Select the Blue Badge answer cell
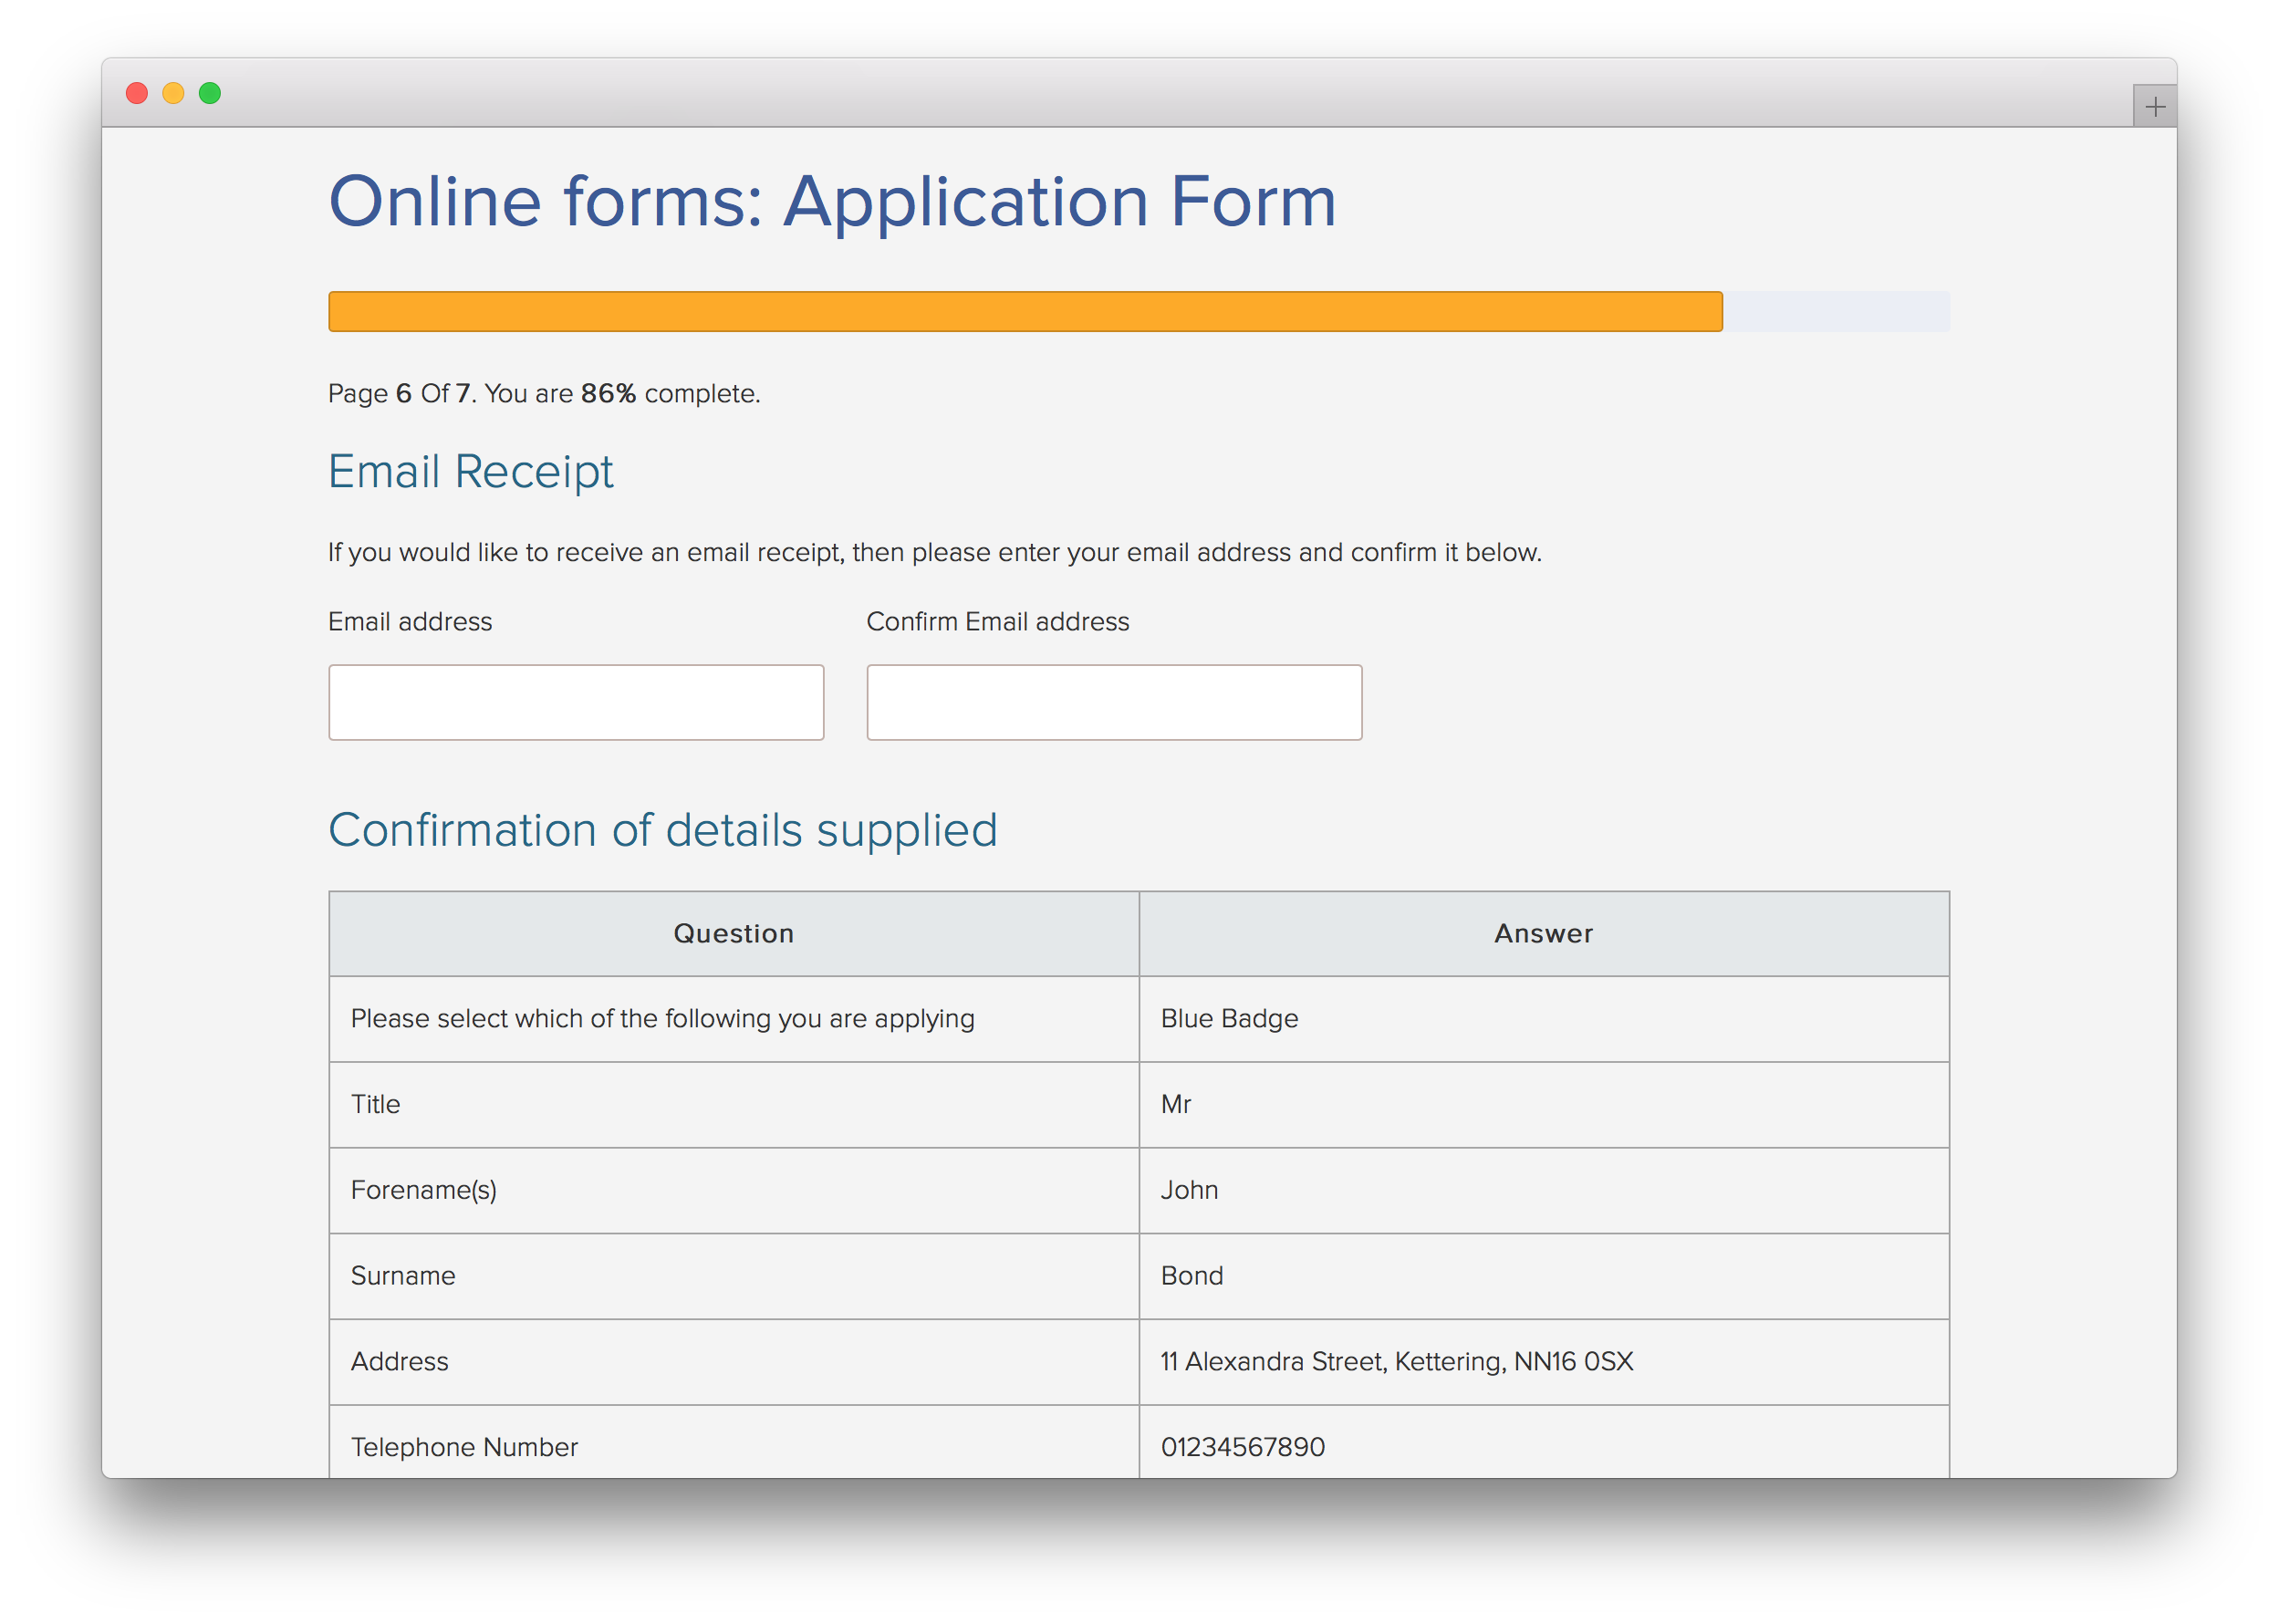Viewport: 2279px width, 1624px height. 1229,1019
